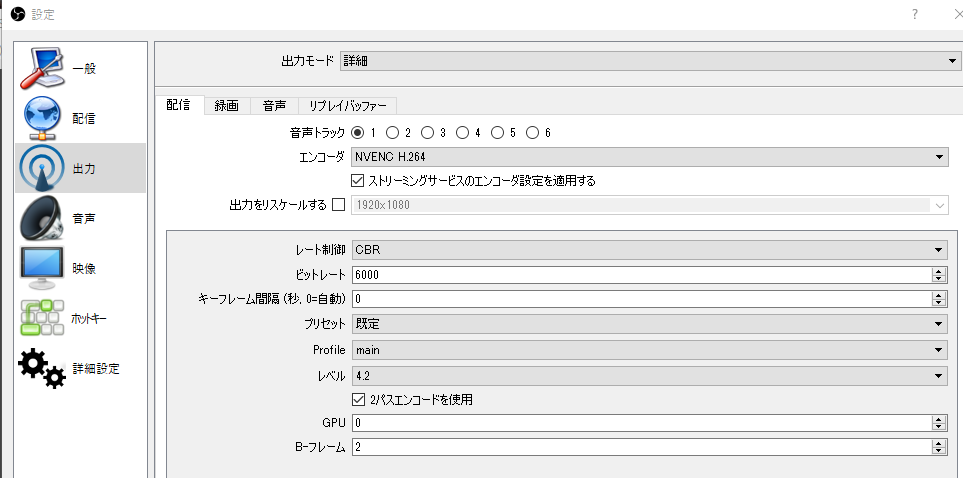
Task: Expand the 出力モード dropdown
Action: coord(650,61)
